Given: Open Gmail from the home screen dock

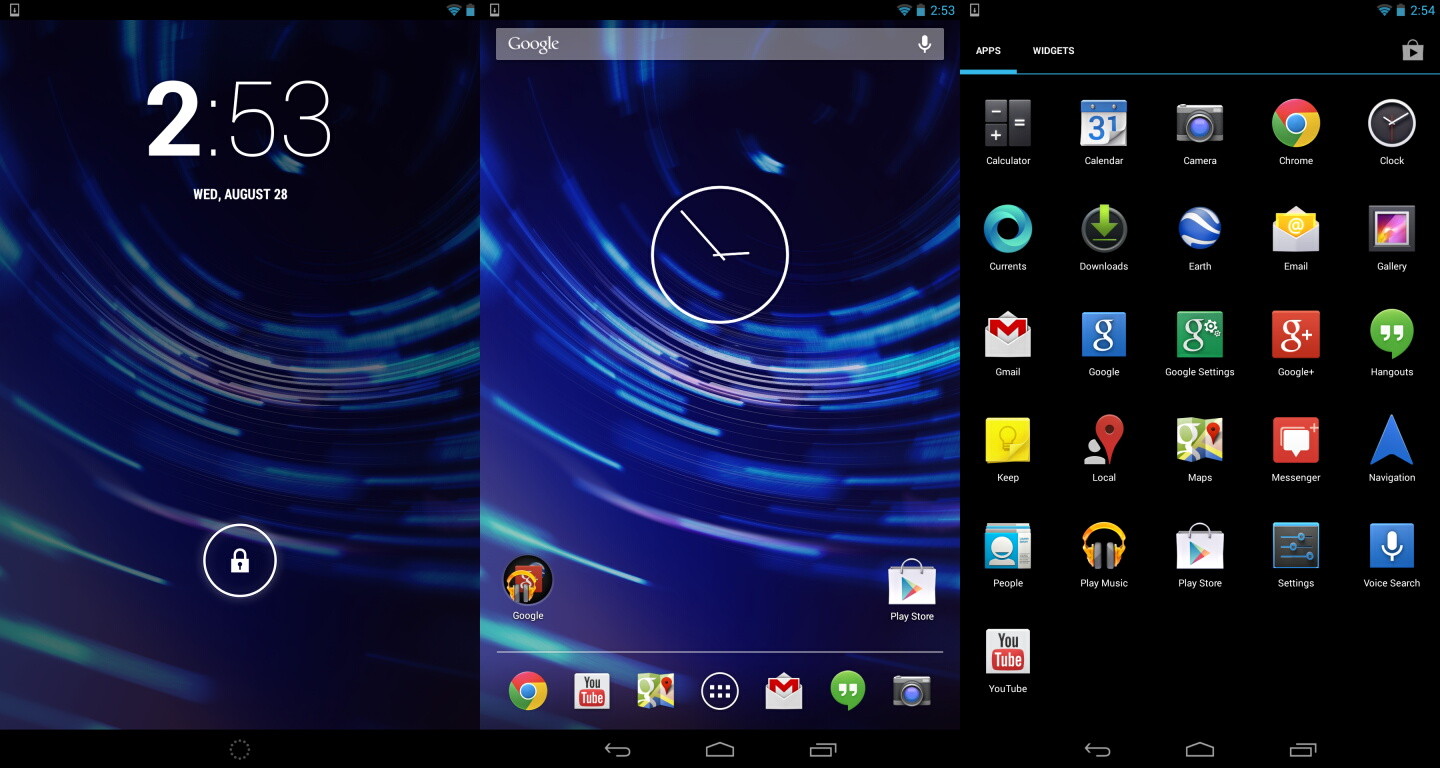Looking at the screenshot, I should pos(784,691).
